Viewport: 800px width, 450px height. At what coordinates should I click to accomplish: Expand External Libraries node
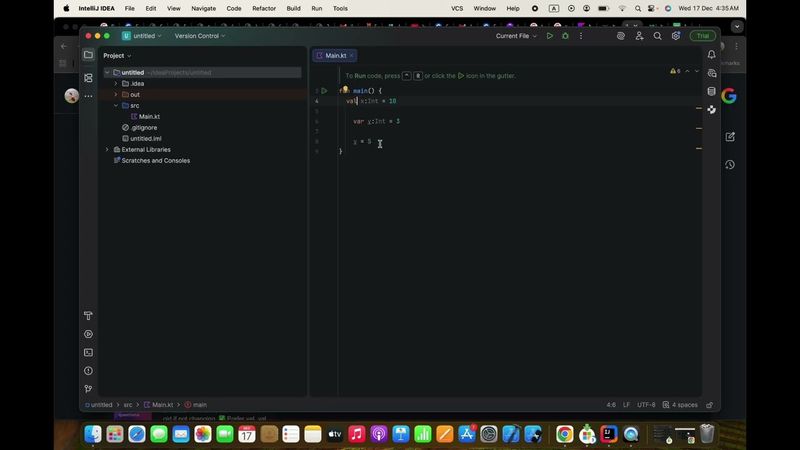click(x=107, y=150)
